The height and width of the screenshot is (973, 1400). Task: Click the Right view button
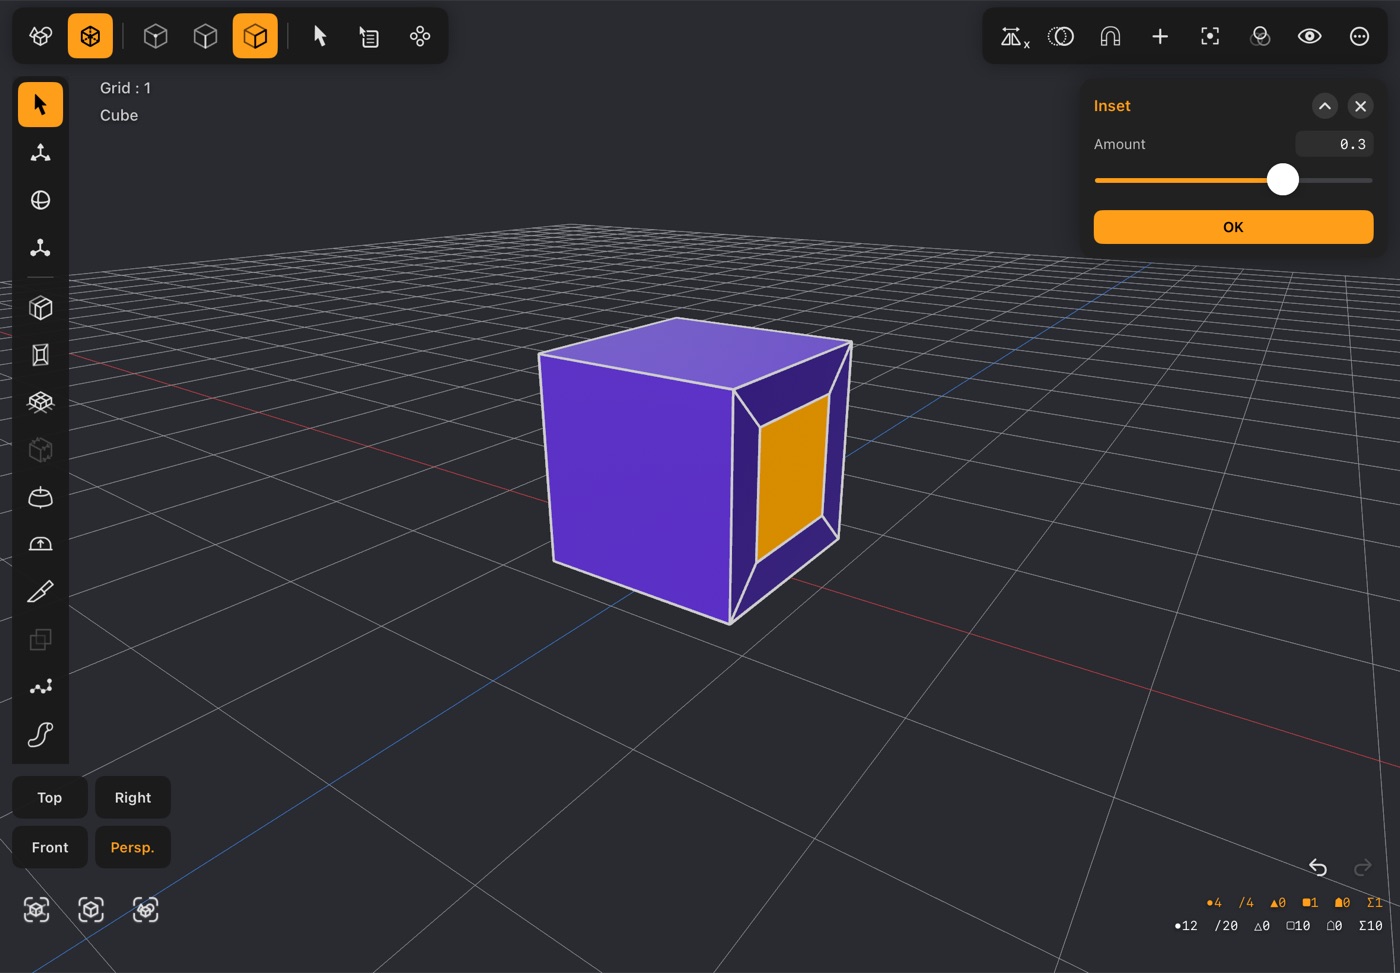(133, 797)
